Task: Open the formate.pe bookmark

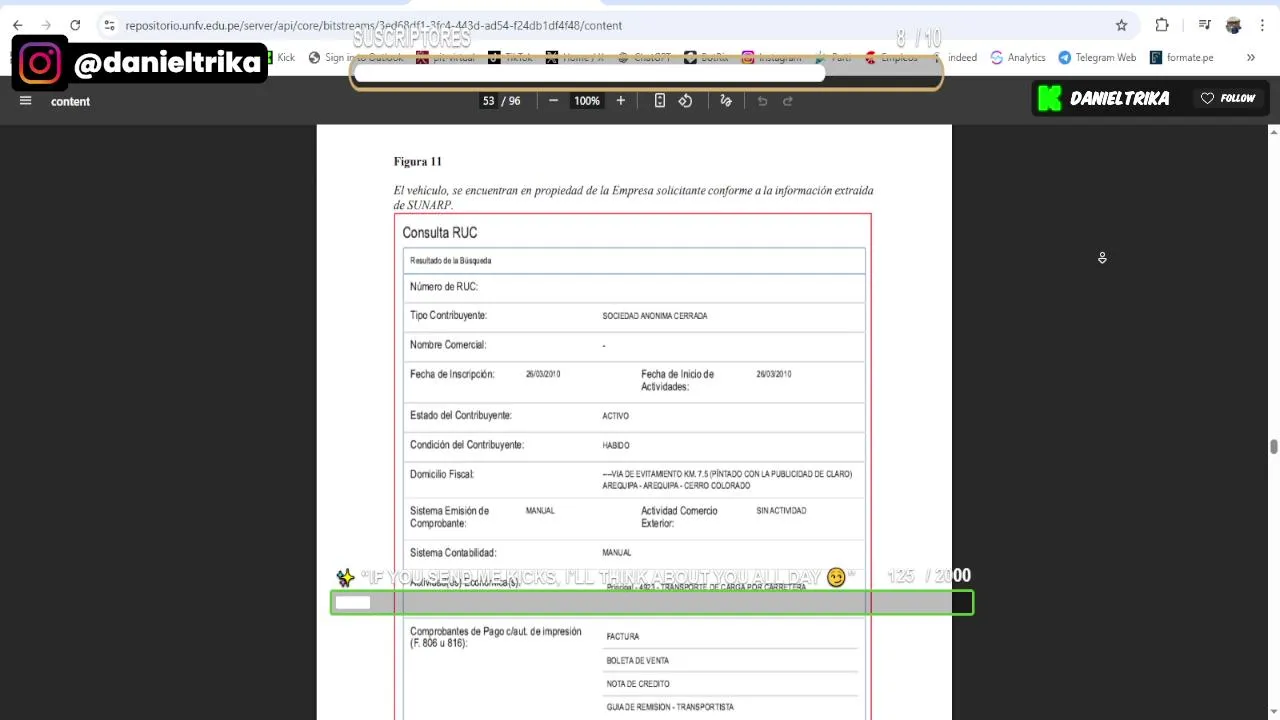Action: [1182, 57]
